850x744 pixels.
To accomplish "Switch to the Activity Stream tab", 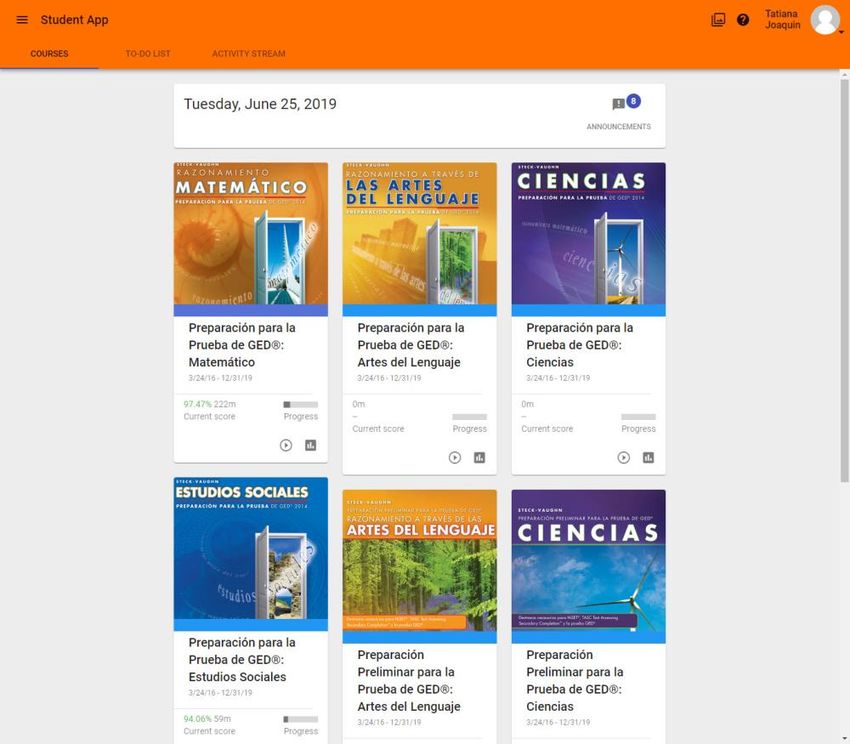I will (248, 54).
